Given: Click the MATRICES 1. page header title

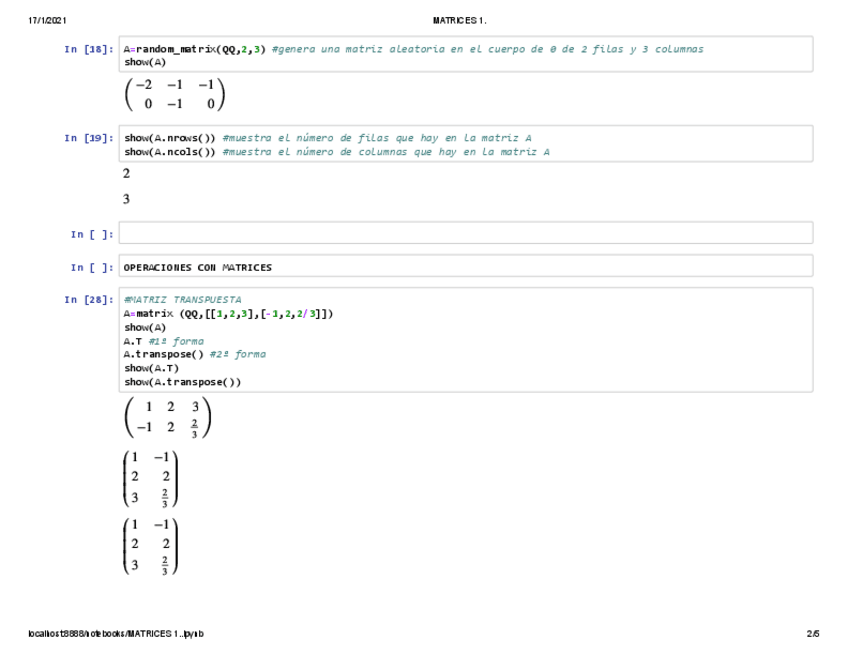Looking at the screenshot, I should [x=459, y=21].
